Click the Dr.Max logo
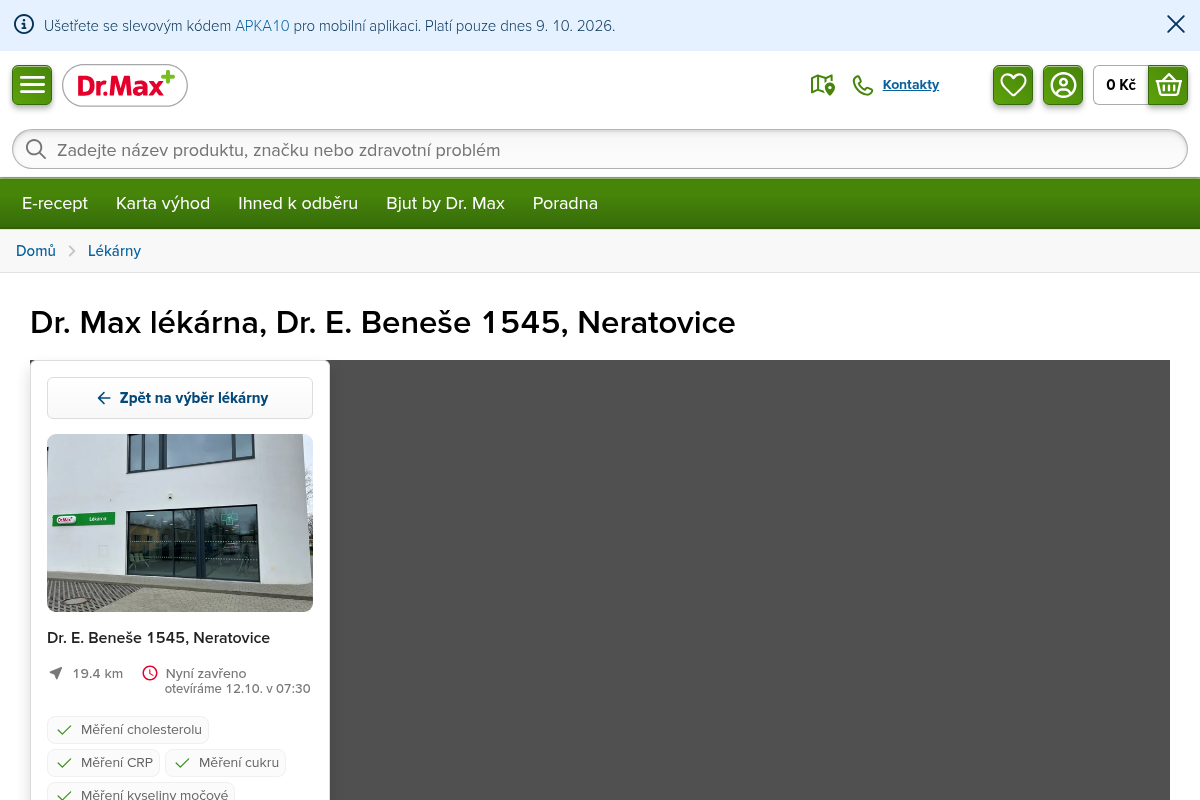 click(125, 85)
